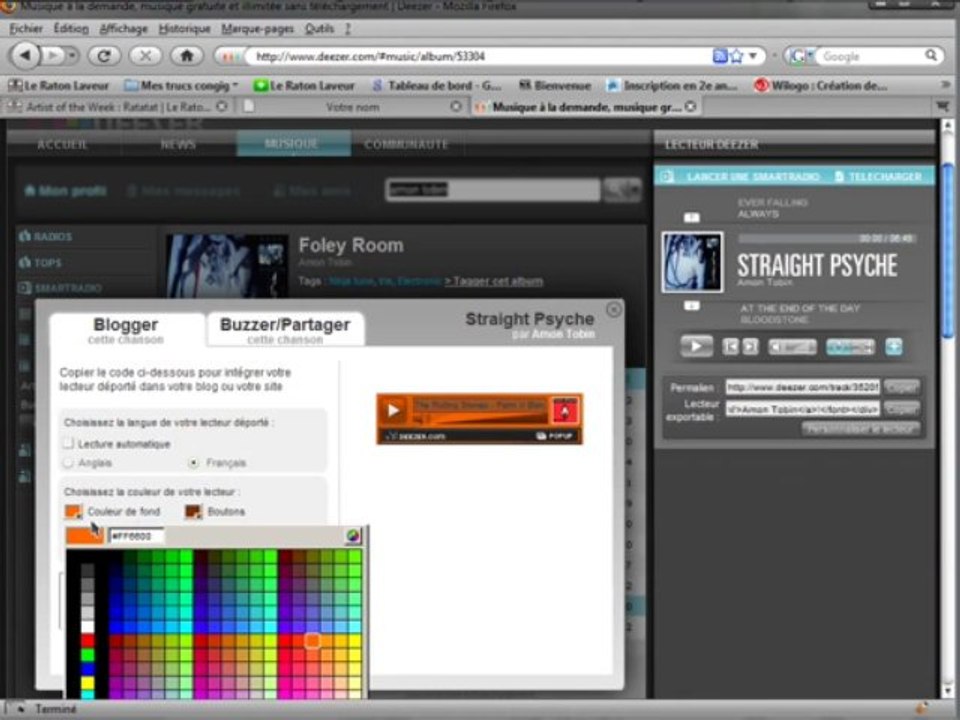Click the shuffle and repeat toggle in Deezer player
Screen dimensions: 960x720
[x=850, y=347]
